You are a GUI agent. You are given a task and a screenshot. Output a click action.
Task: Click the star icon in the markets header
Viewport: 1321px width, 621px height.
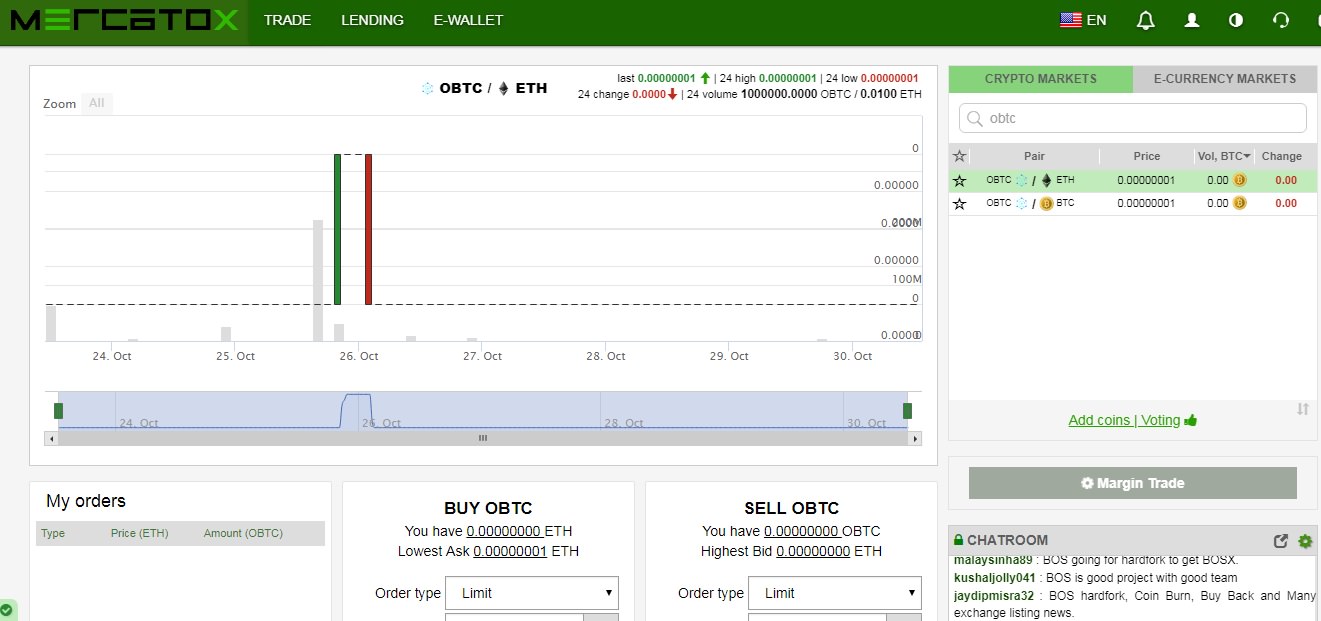[960, 156]
